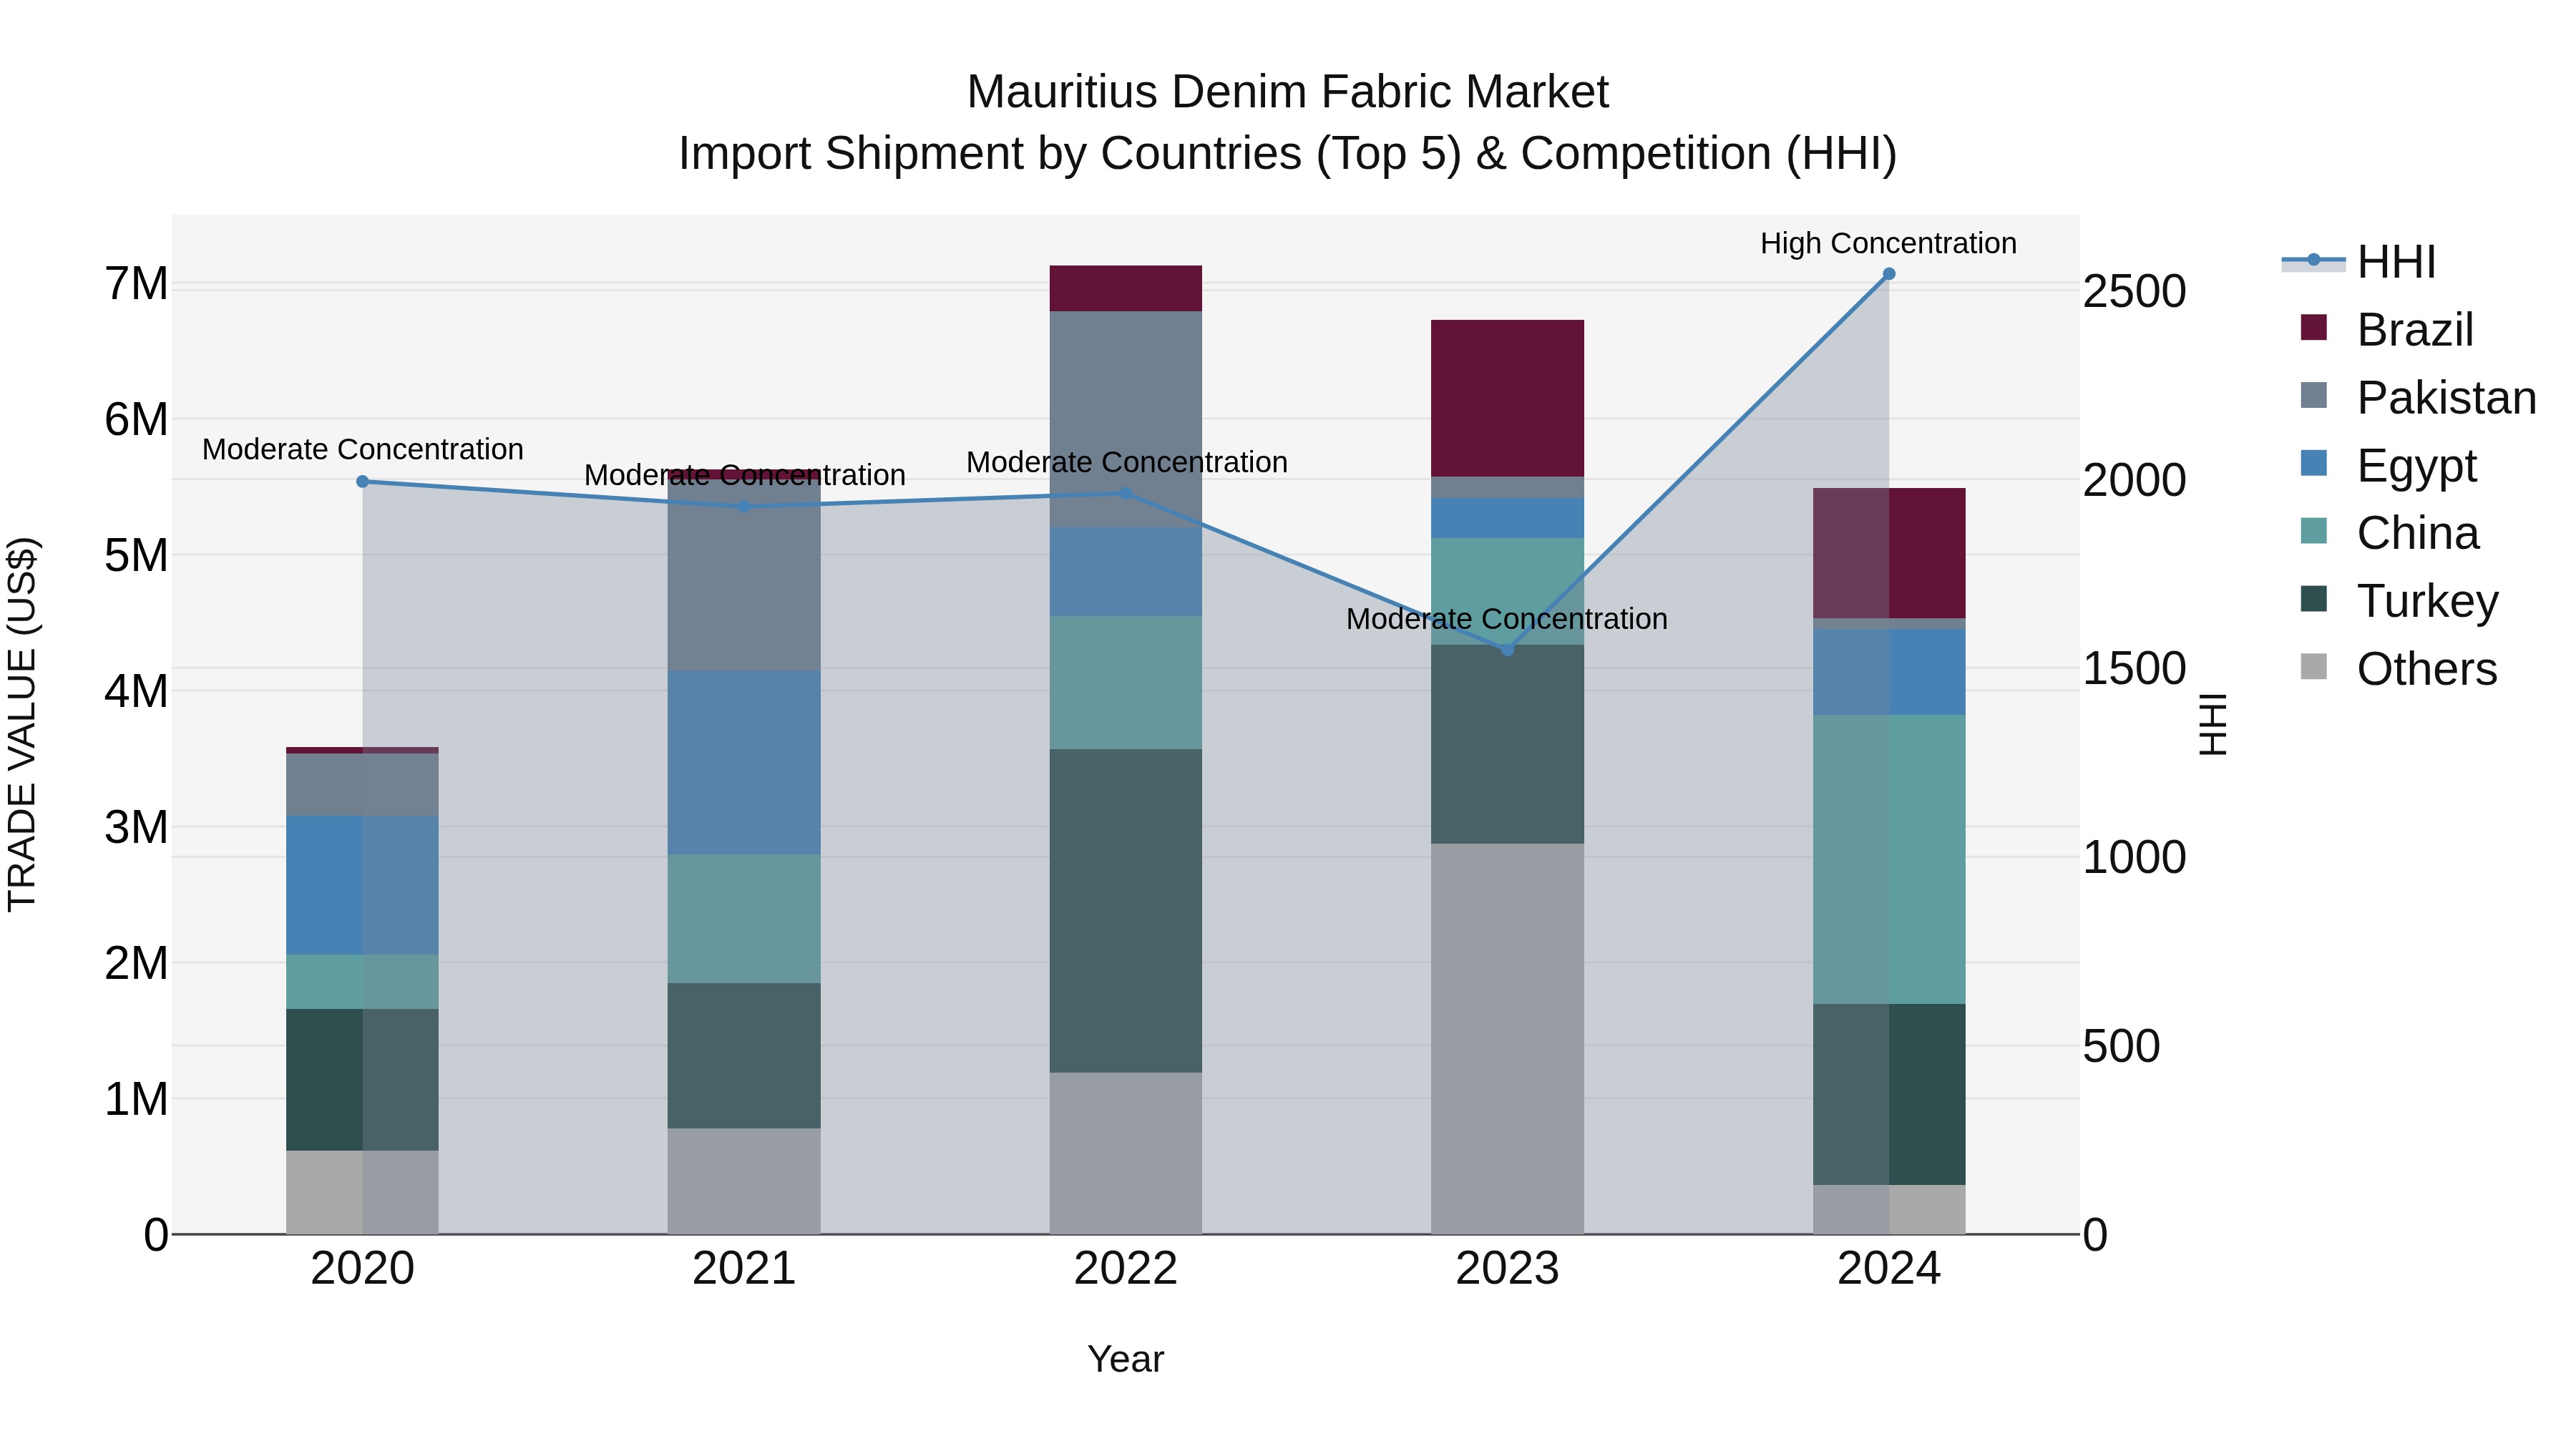The height and width of the screenshot is (1449, 2576).
Task: Toggle the Turkey legend entry
Action: [2399, 601]
